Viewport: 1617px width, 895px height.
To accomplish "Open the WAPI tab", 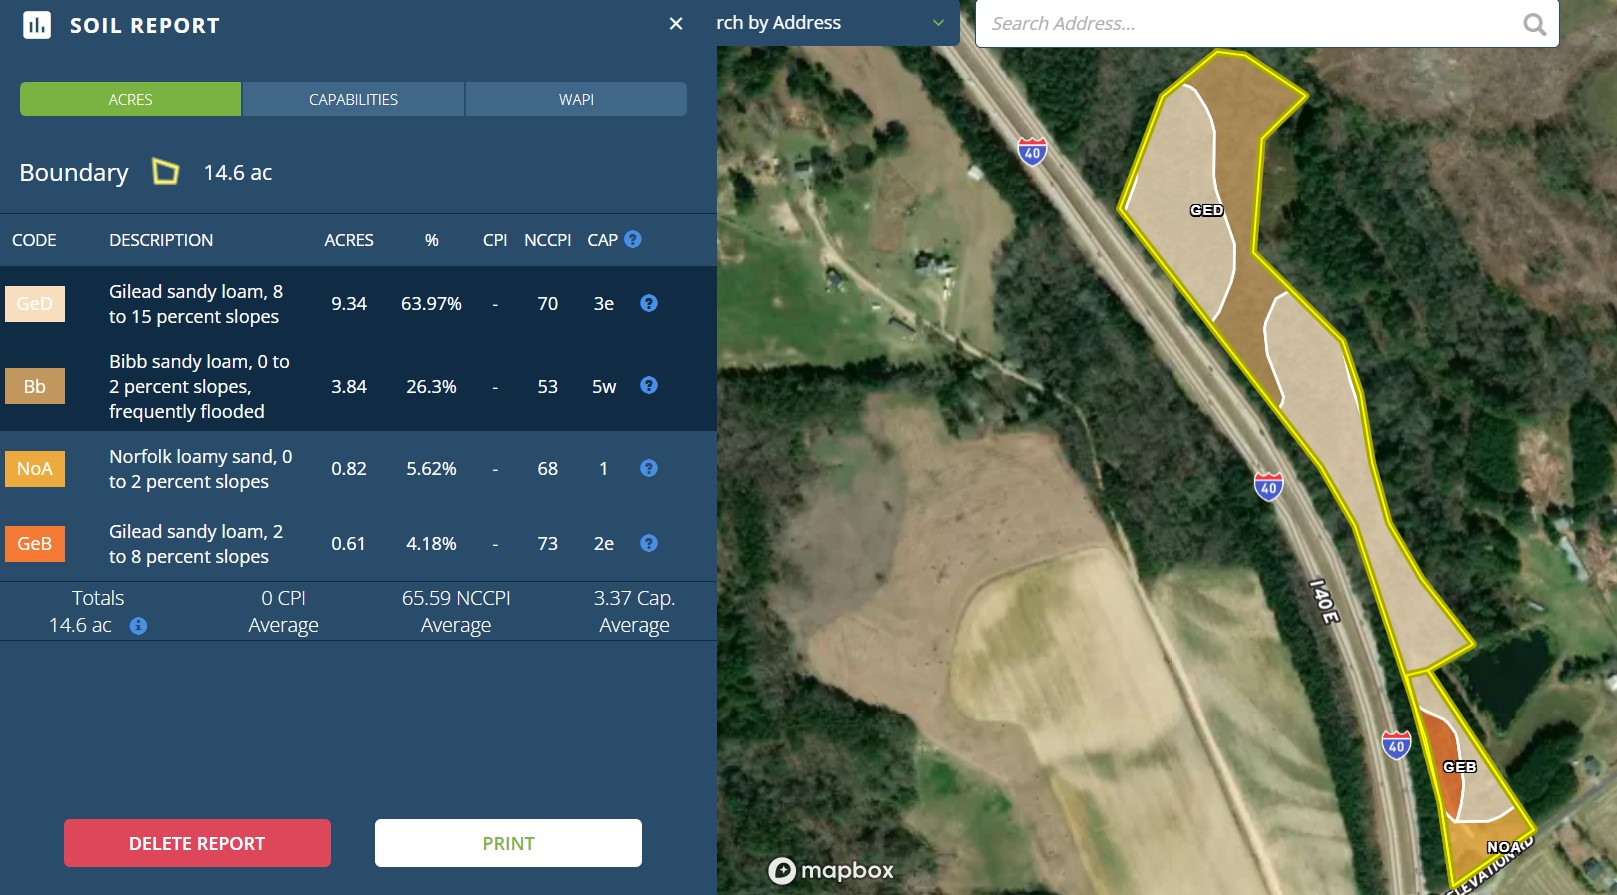I will coord(576,99).
